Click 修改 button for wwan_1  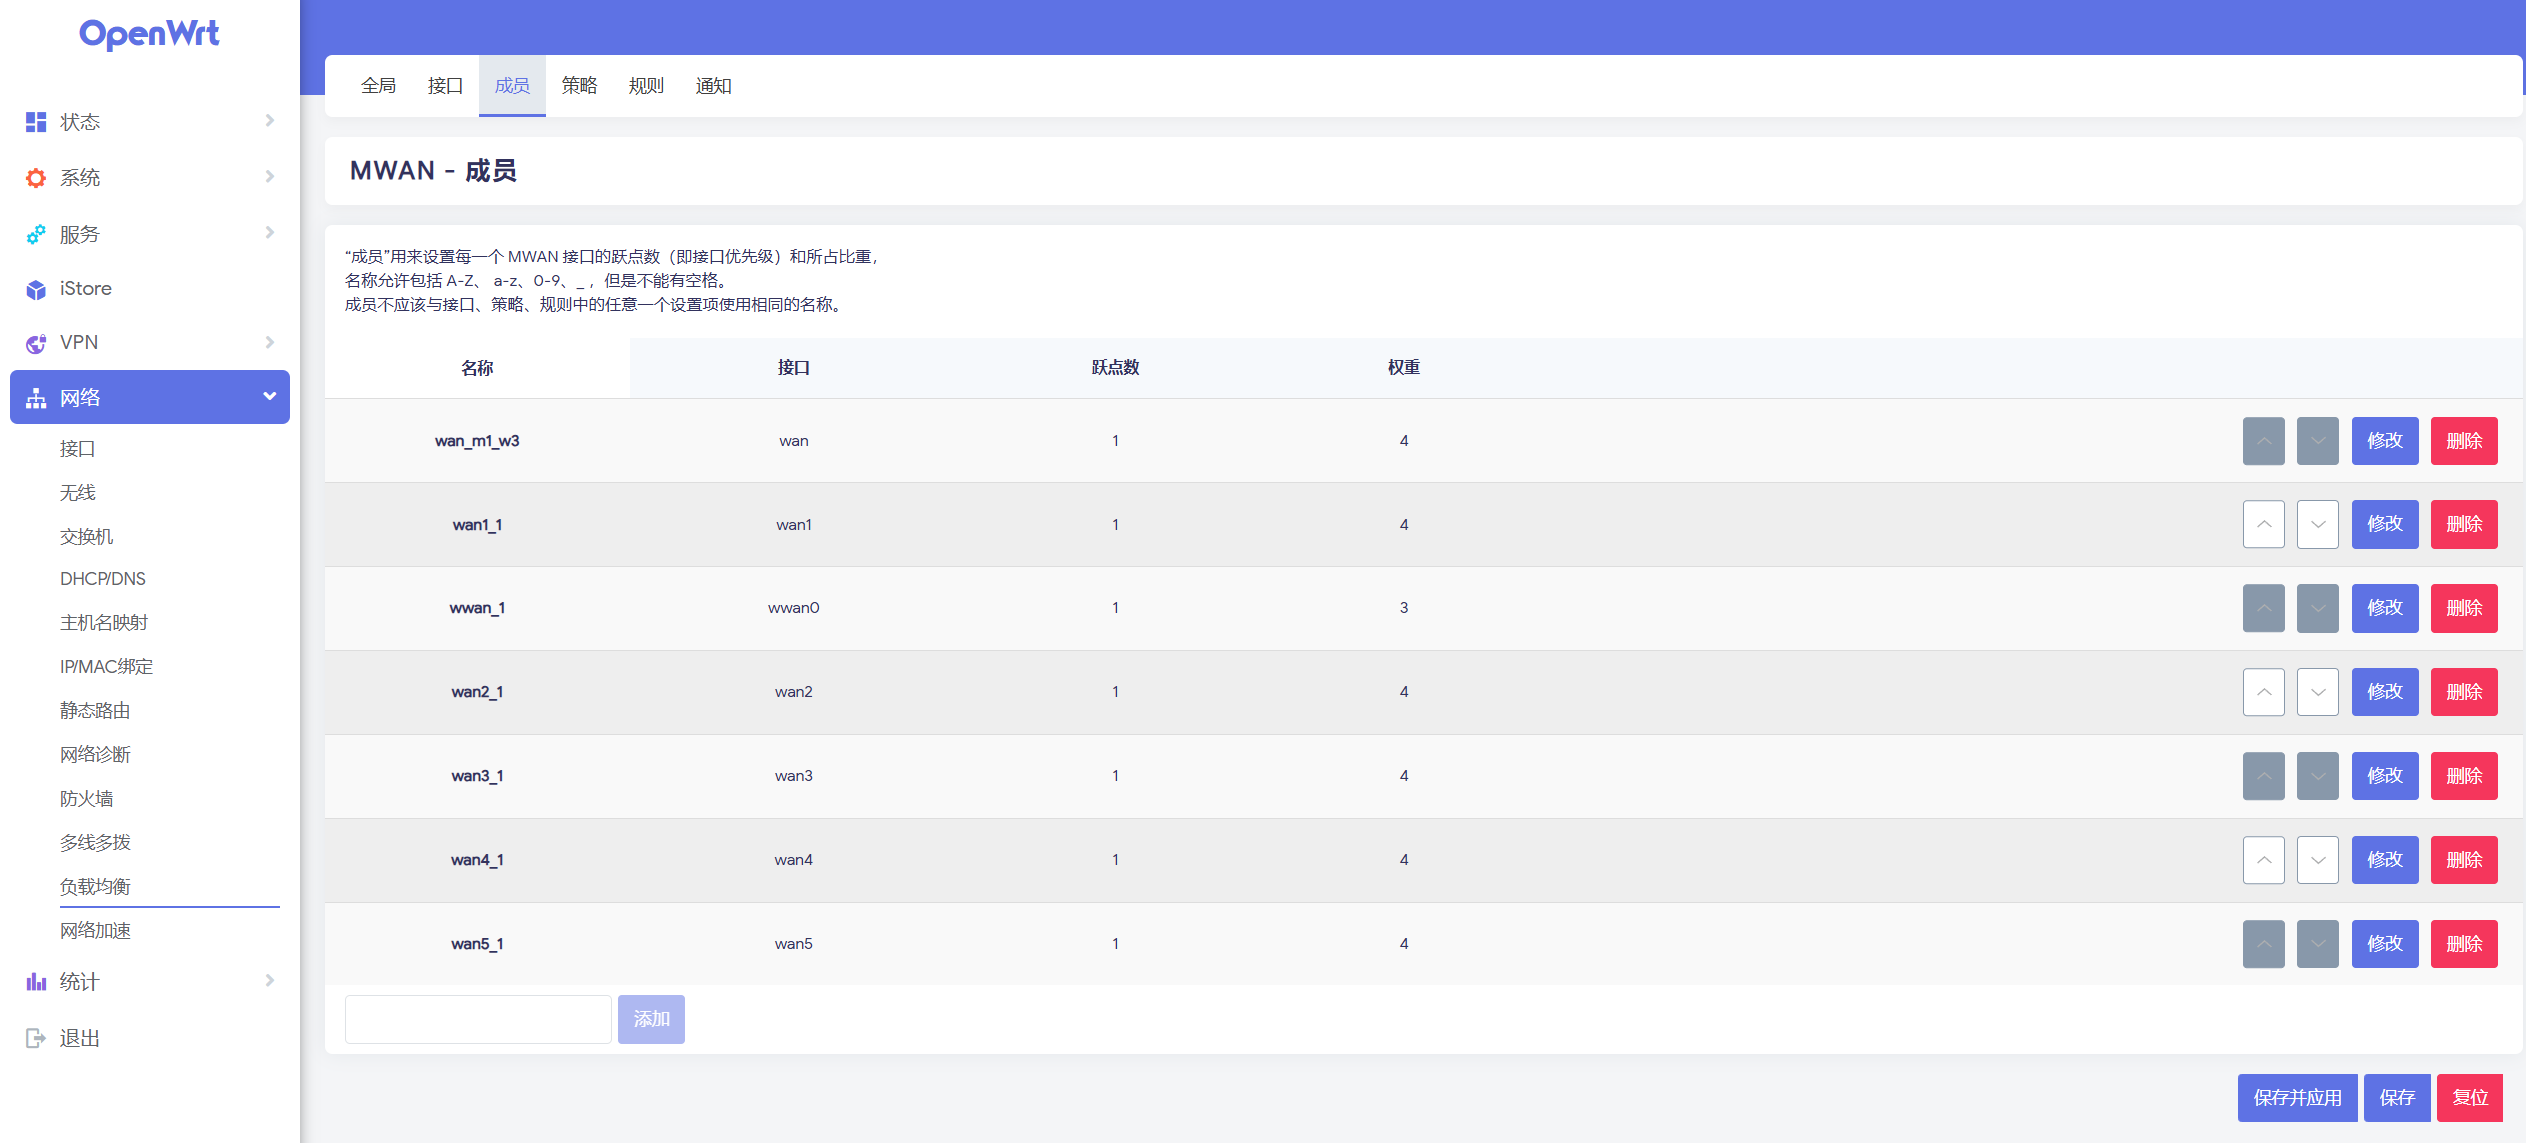tap(2384, 608)
